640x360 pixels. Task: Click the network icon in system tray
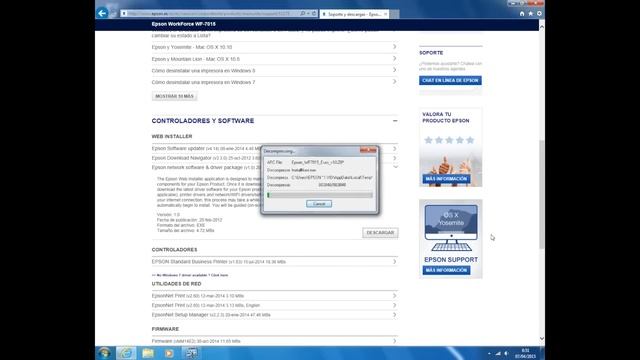[498, 353]
